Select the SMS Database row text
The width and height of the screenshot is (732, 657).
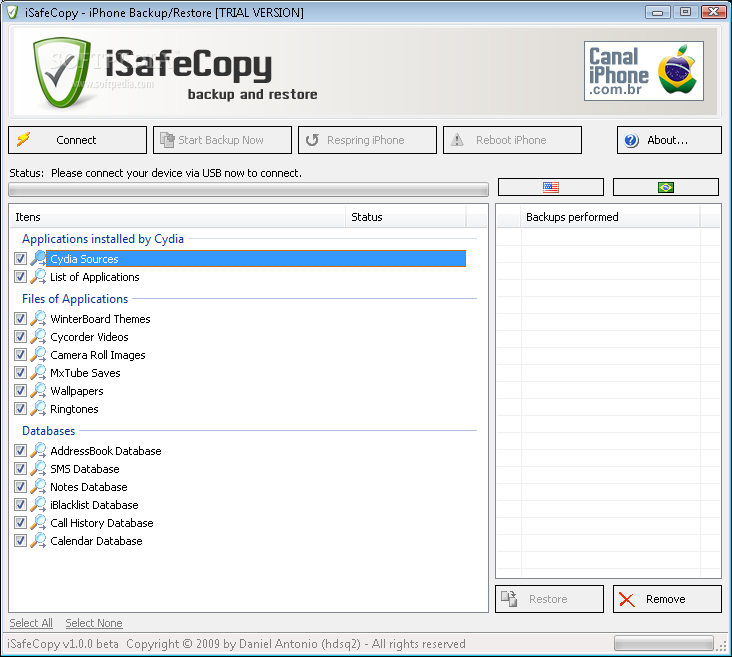(x=85, y=469)
